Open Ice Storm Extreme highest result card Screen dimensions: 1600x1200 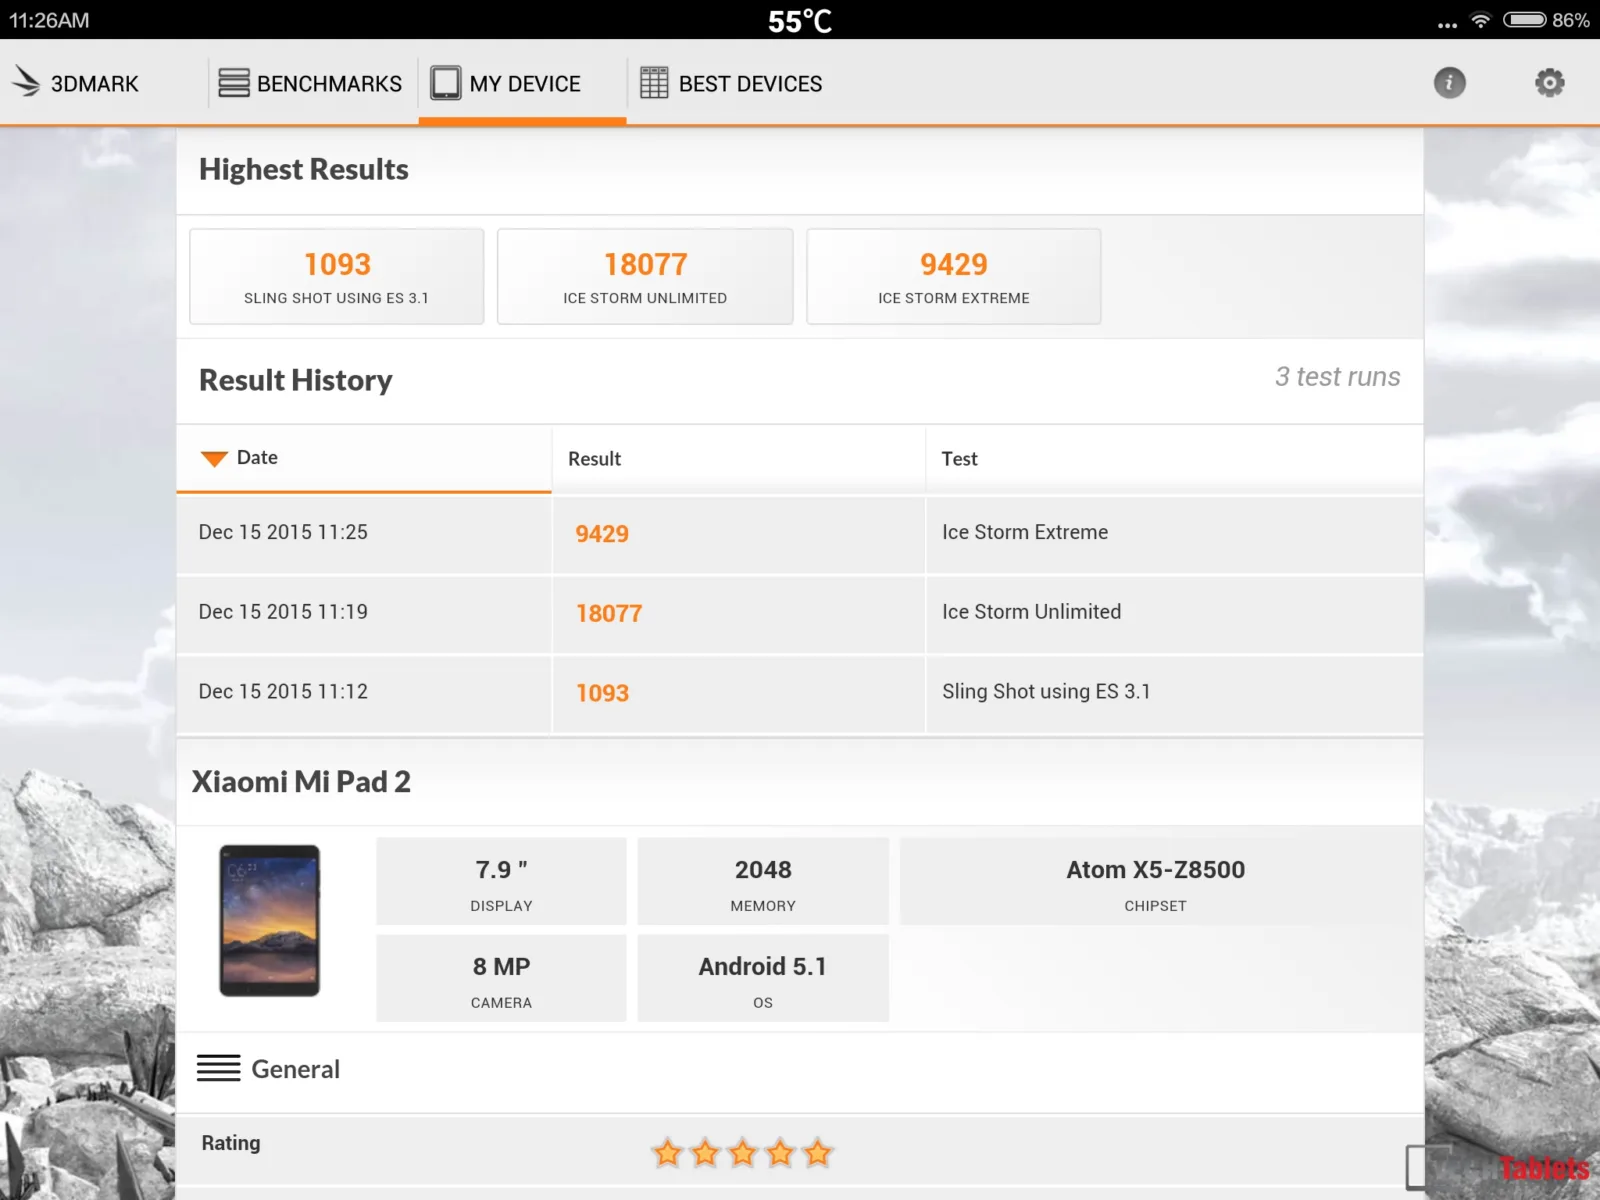[954, 276]
